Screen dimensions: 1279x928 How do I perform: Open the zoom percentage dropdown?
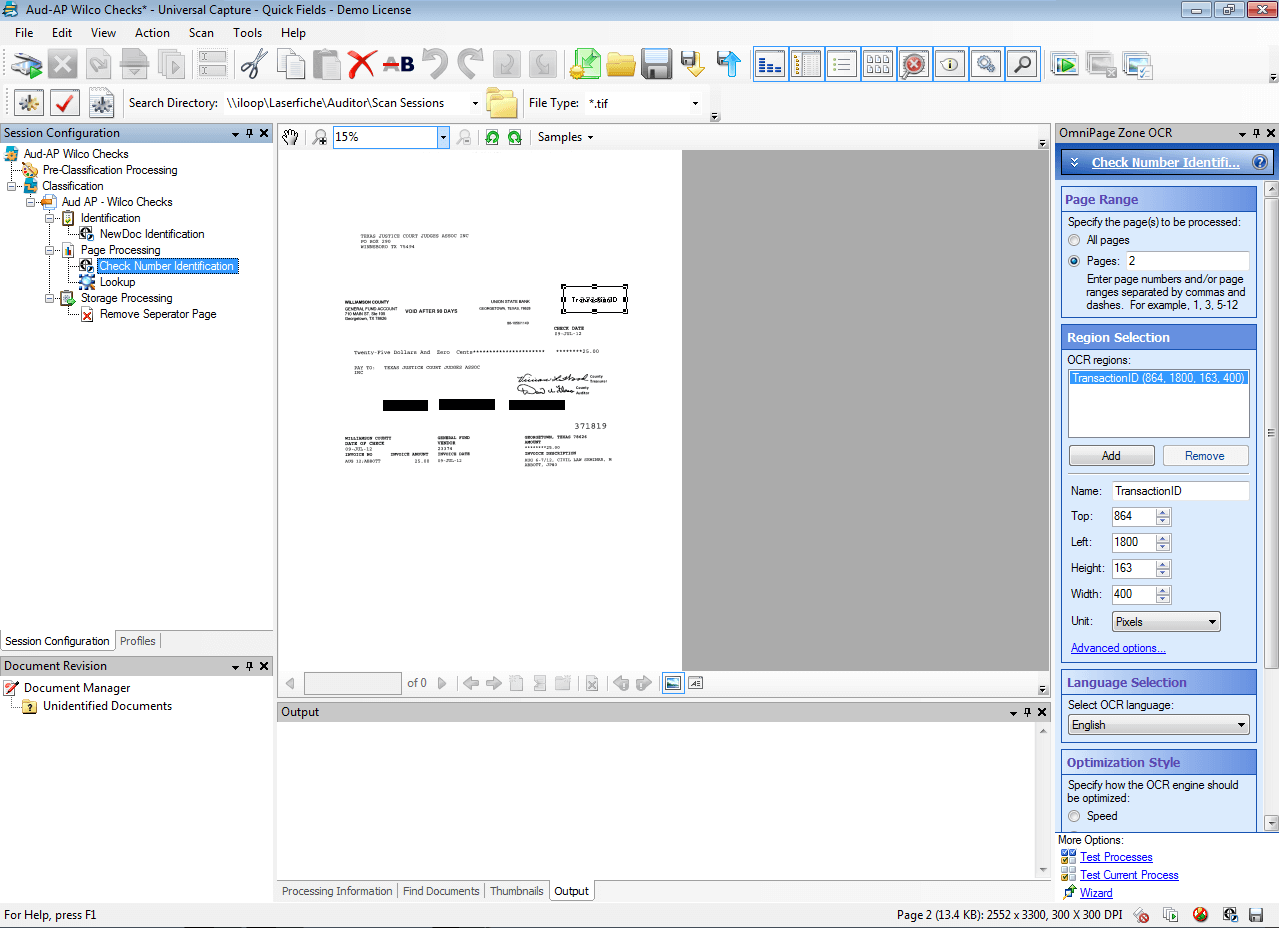point(443,137)
